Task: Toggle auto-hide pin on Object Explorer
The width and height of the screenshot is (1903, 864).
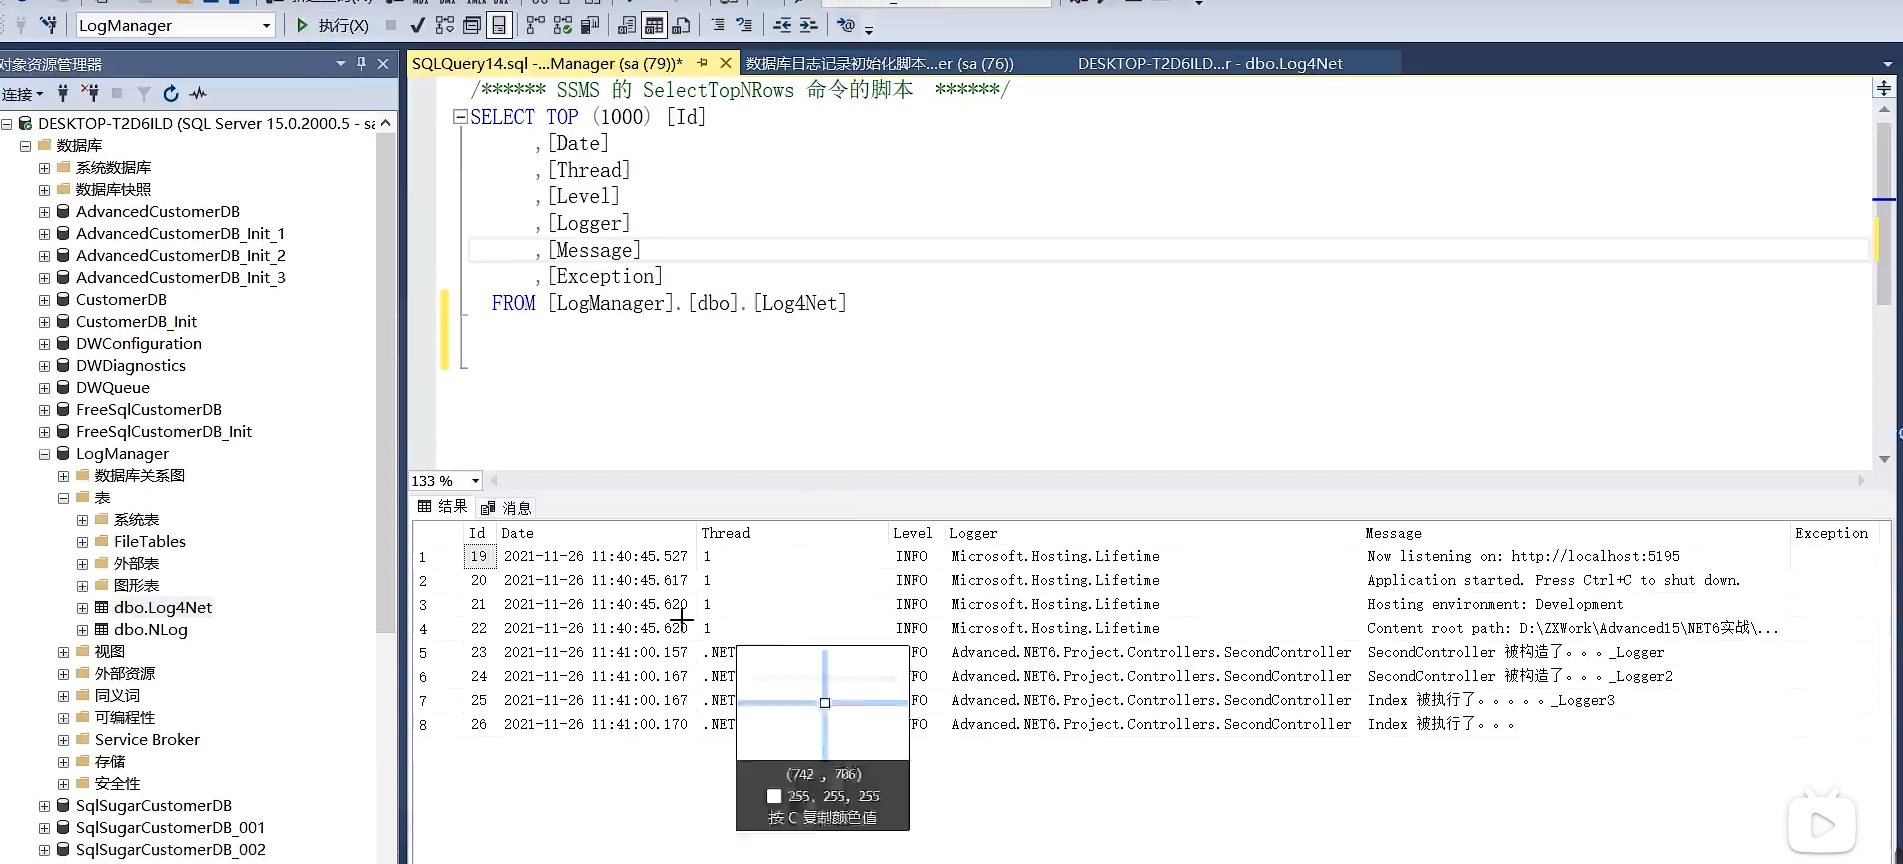Action: pyautogui.click(x=361, y=63)
